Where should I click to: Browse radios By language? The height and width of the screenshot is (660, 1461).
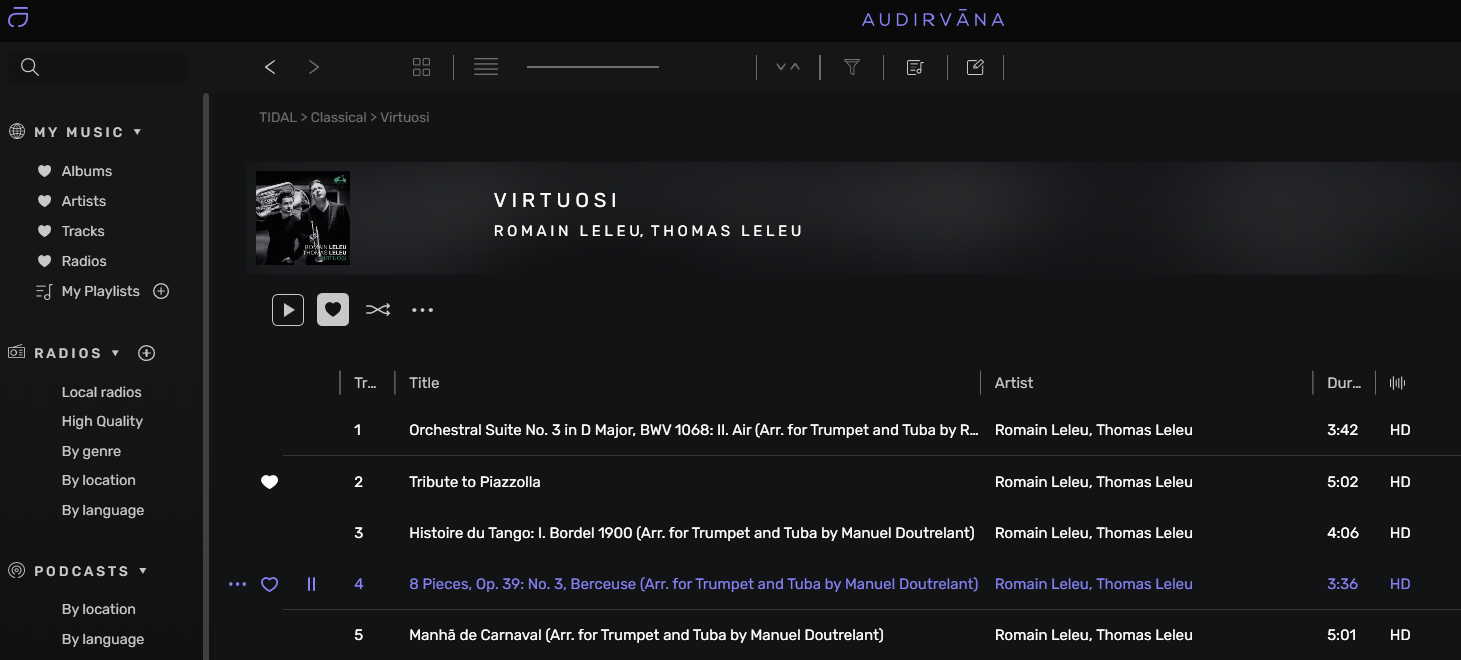pos(103,510)
